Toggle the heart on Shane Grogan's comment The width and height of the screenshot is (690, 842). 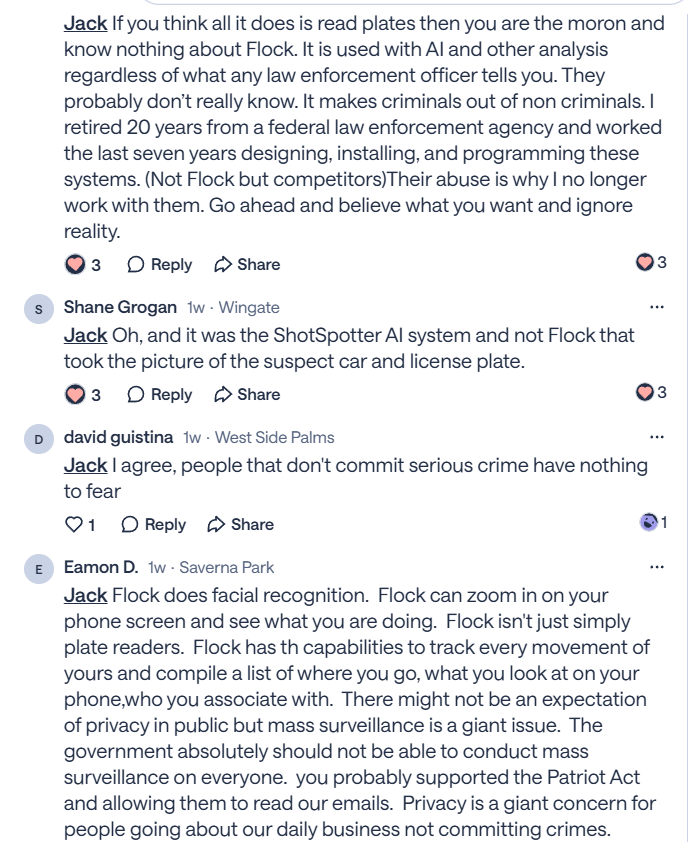click(x=75, y=394)
